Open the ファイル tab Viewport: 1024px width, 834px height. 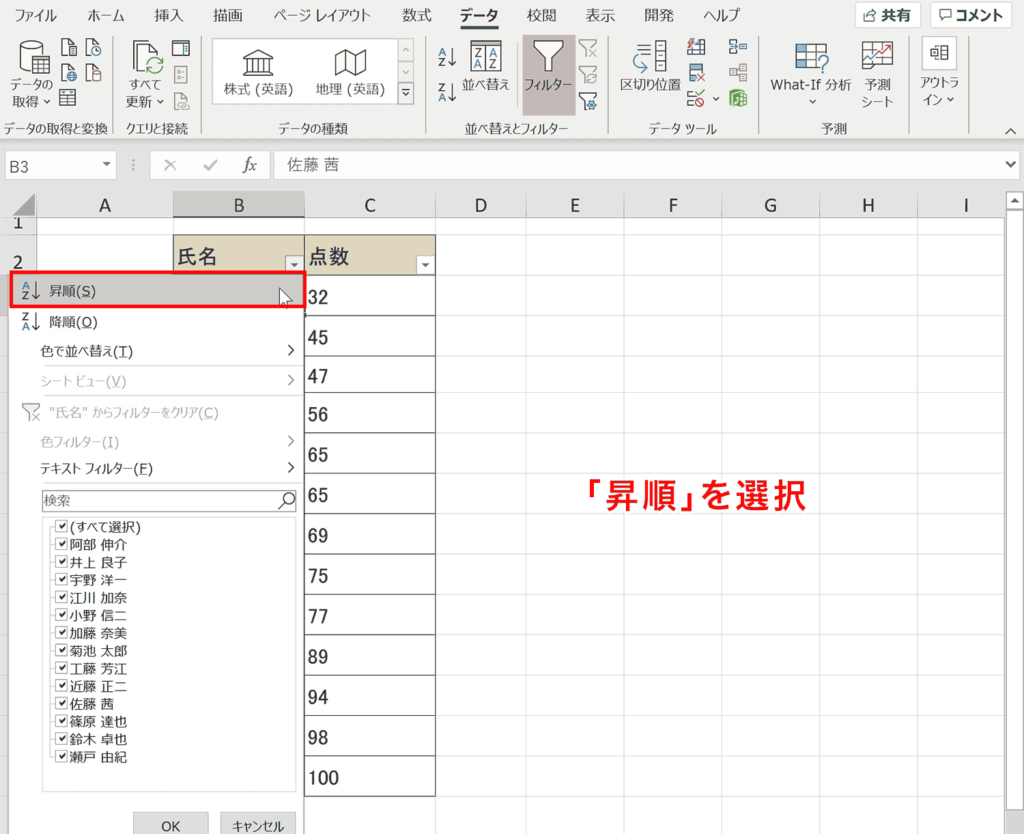[35, 15]
